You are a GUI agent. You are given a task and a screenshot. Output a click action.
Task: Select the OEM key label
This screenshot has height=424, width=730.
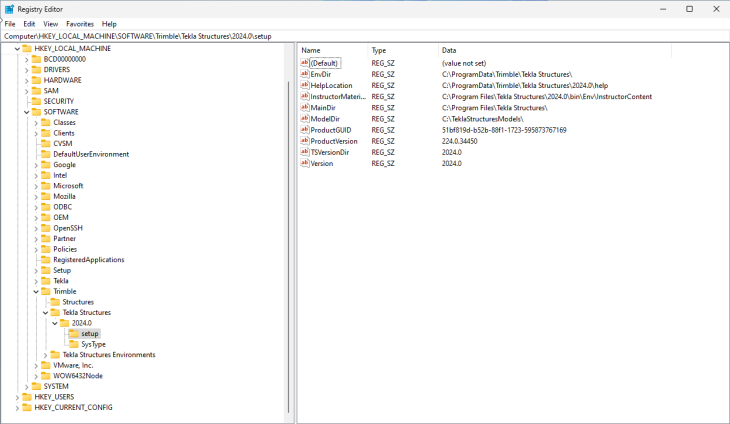click(x=61, y=217)
